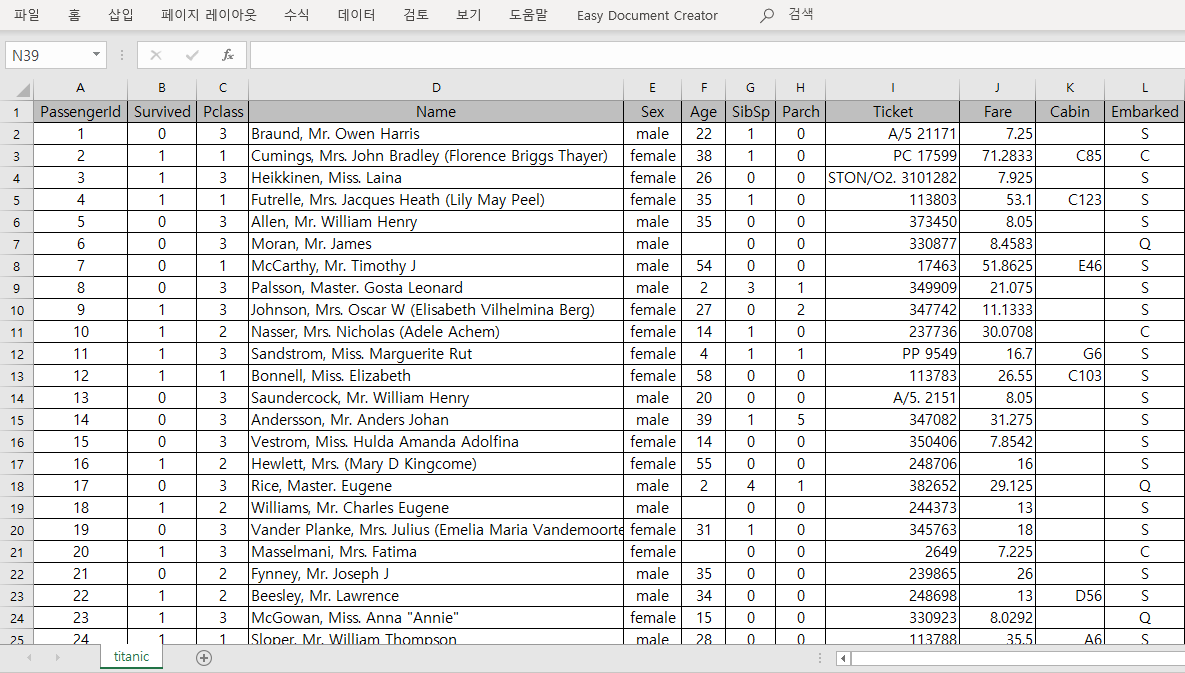Switch to the 검토 ribbon tab
The height and width of the screenshot is (673, 1185).
tap(415, 15)
